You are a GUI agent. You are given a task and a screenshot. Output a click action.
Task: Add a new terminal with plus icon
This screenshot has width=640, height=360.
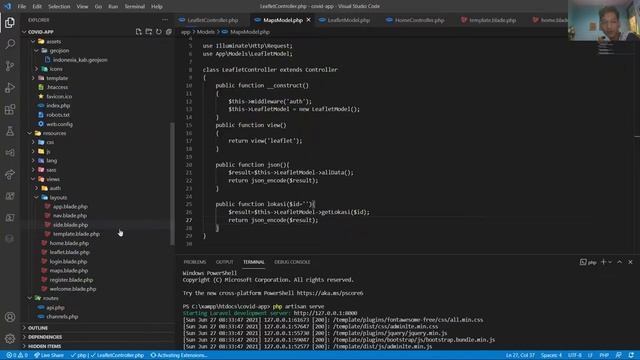click(603, 262)
